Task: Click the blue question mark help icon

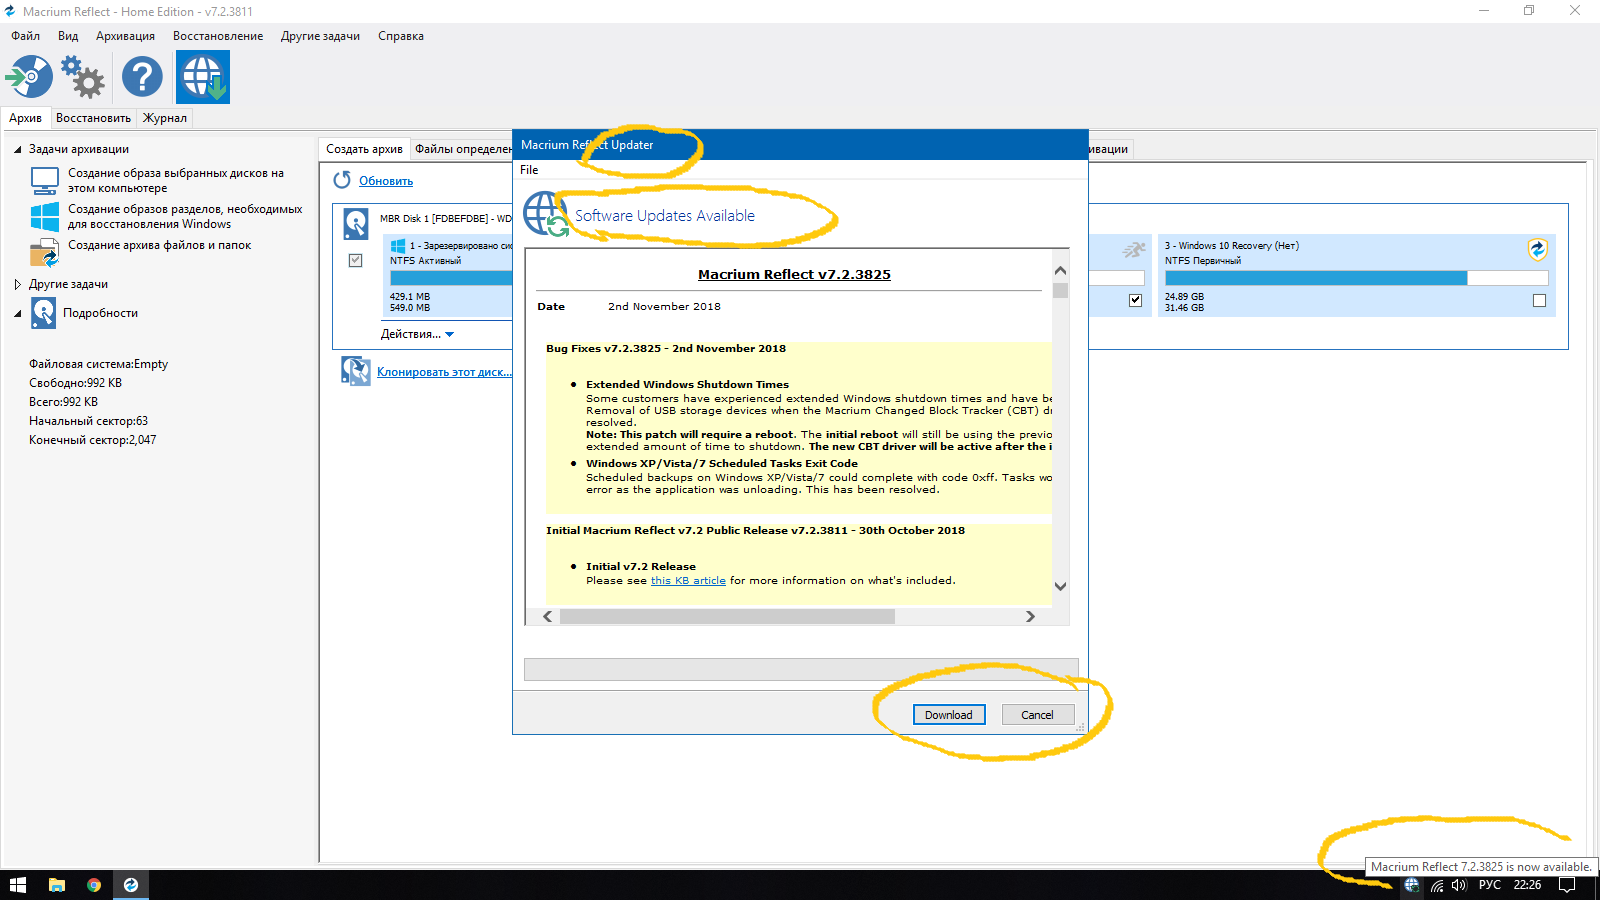Action: (142, 77)
